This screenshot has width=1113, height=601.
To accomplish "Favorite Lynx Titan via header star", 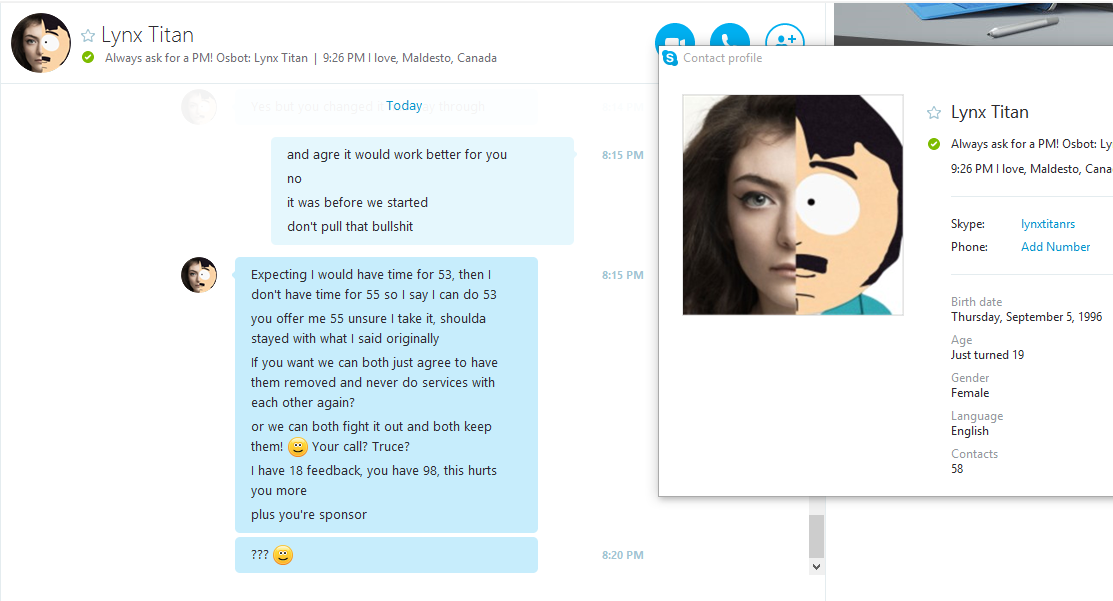I will tap(88, 35).
